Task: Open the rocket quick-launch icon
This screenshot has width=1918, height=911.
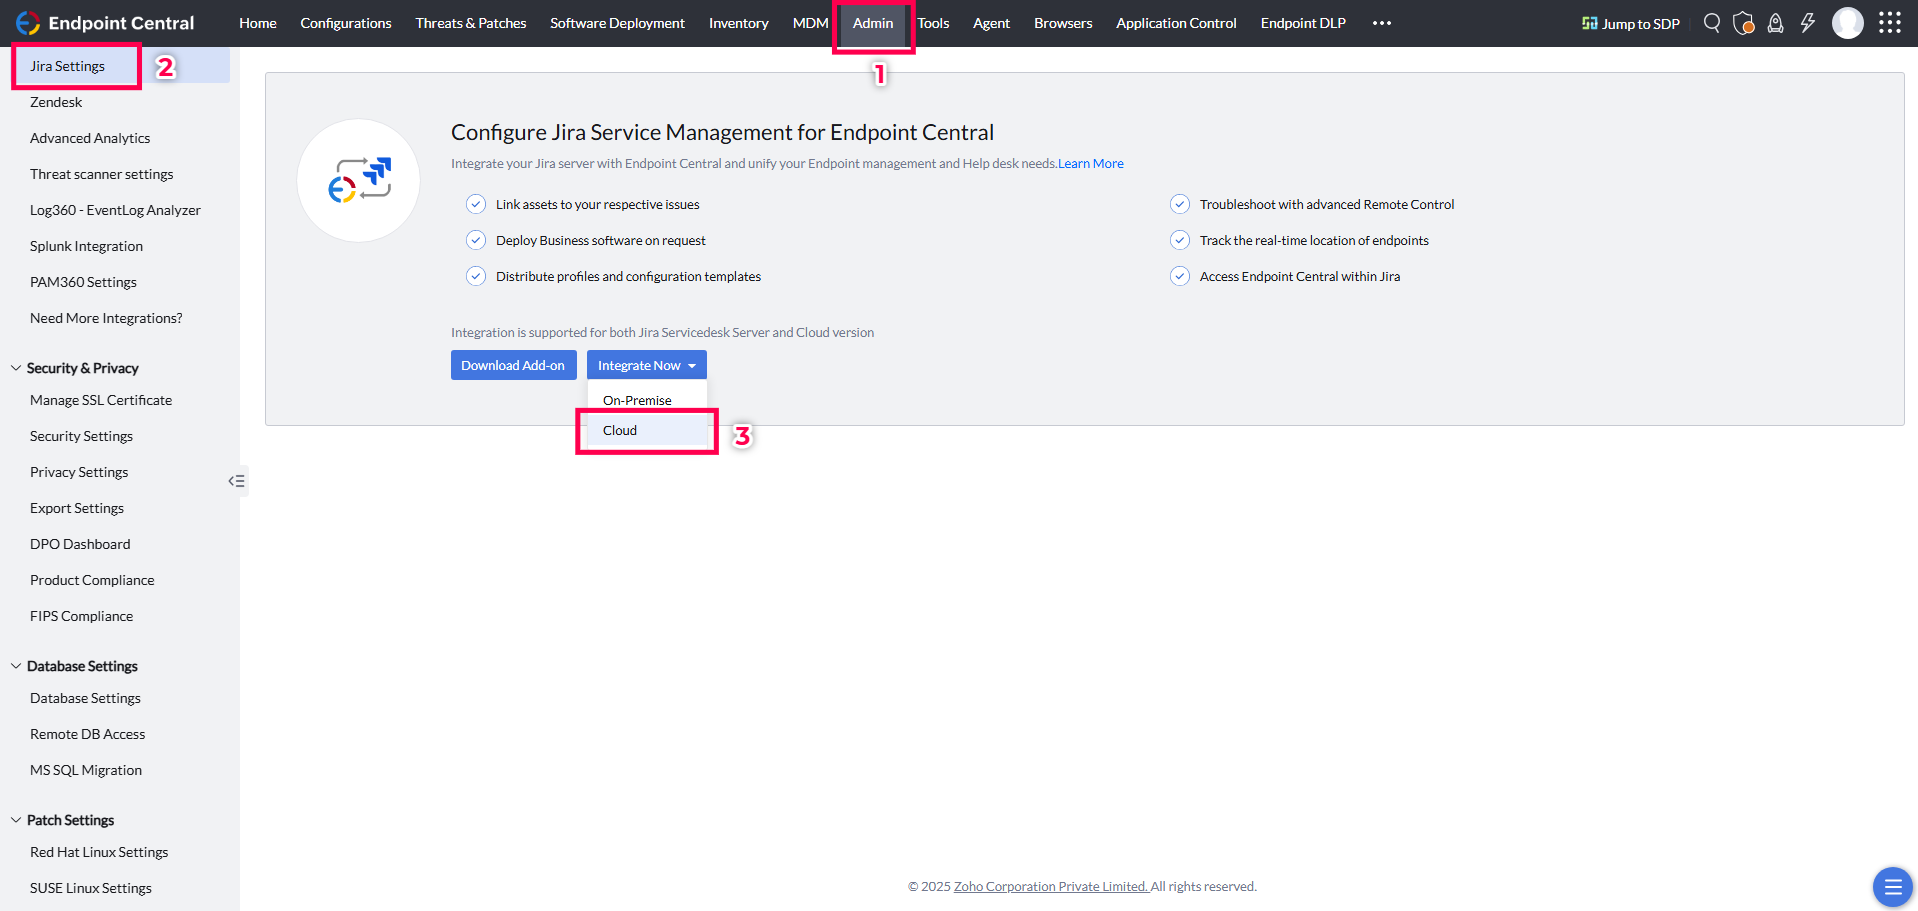Action: (1776, 23)
